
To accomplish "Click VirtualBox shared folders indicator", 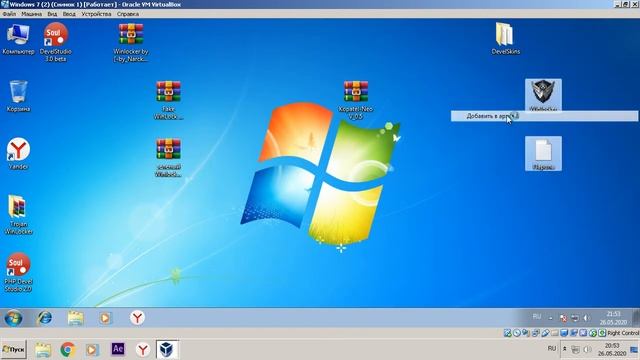I will coord(554,333).
